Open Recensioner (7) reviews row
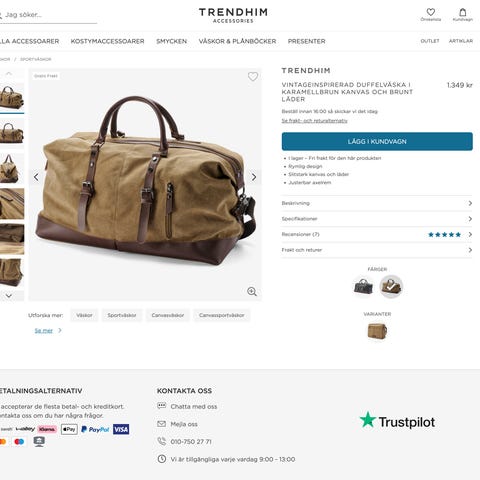The width and height of the screenshot is (480, 480). click(x=377, y=234)
